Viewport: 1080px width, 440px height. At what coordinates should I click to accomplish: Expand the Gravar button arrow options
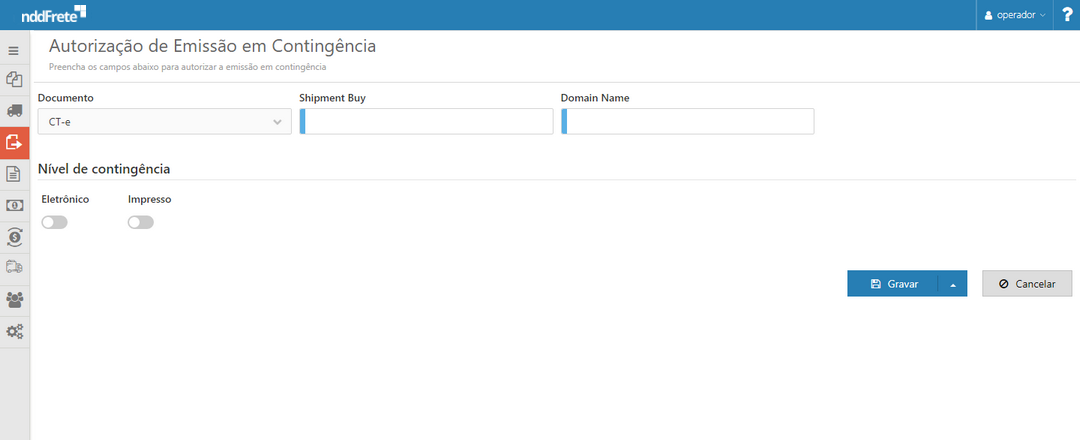pyautogui.click(x=953, y=284)
